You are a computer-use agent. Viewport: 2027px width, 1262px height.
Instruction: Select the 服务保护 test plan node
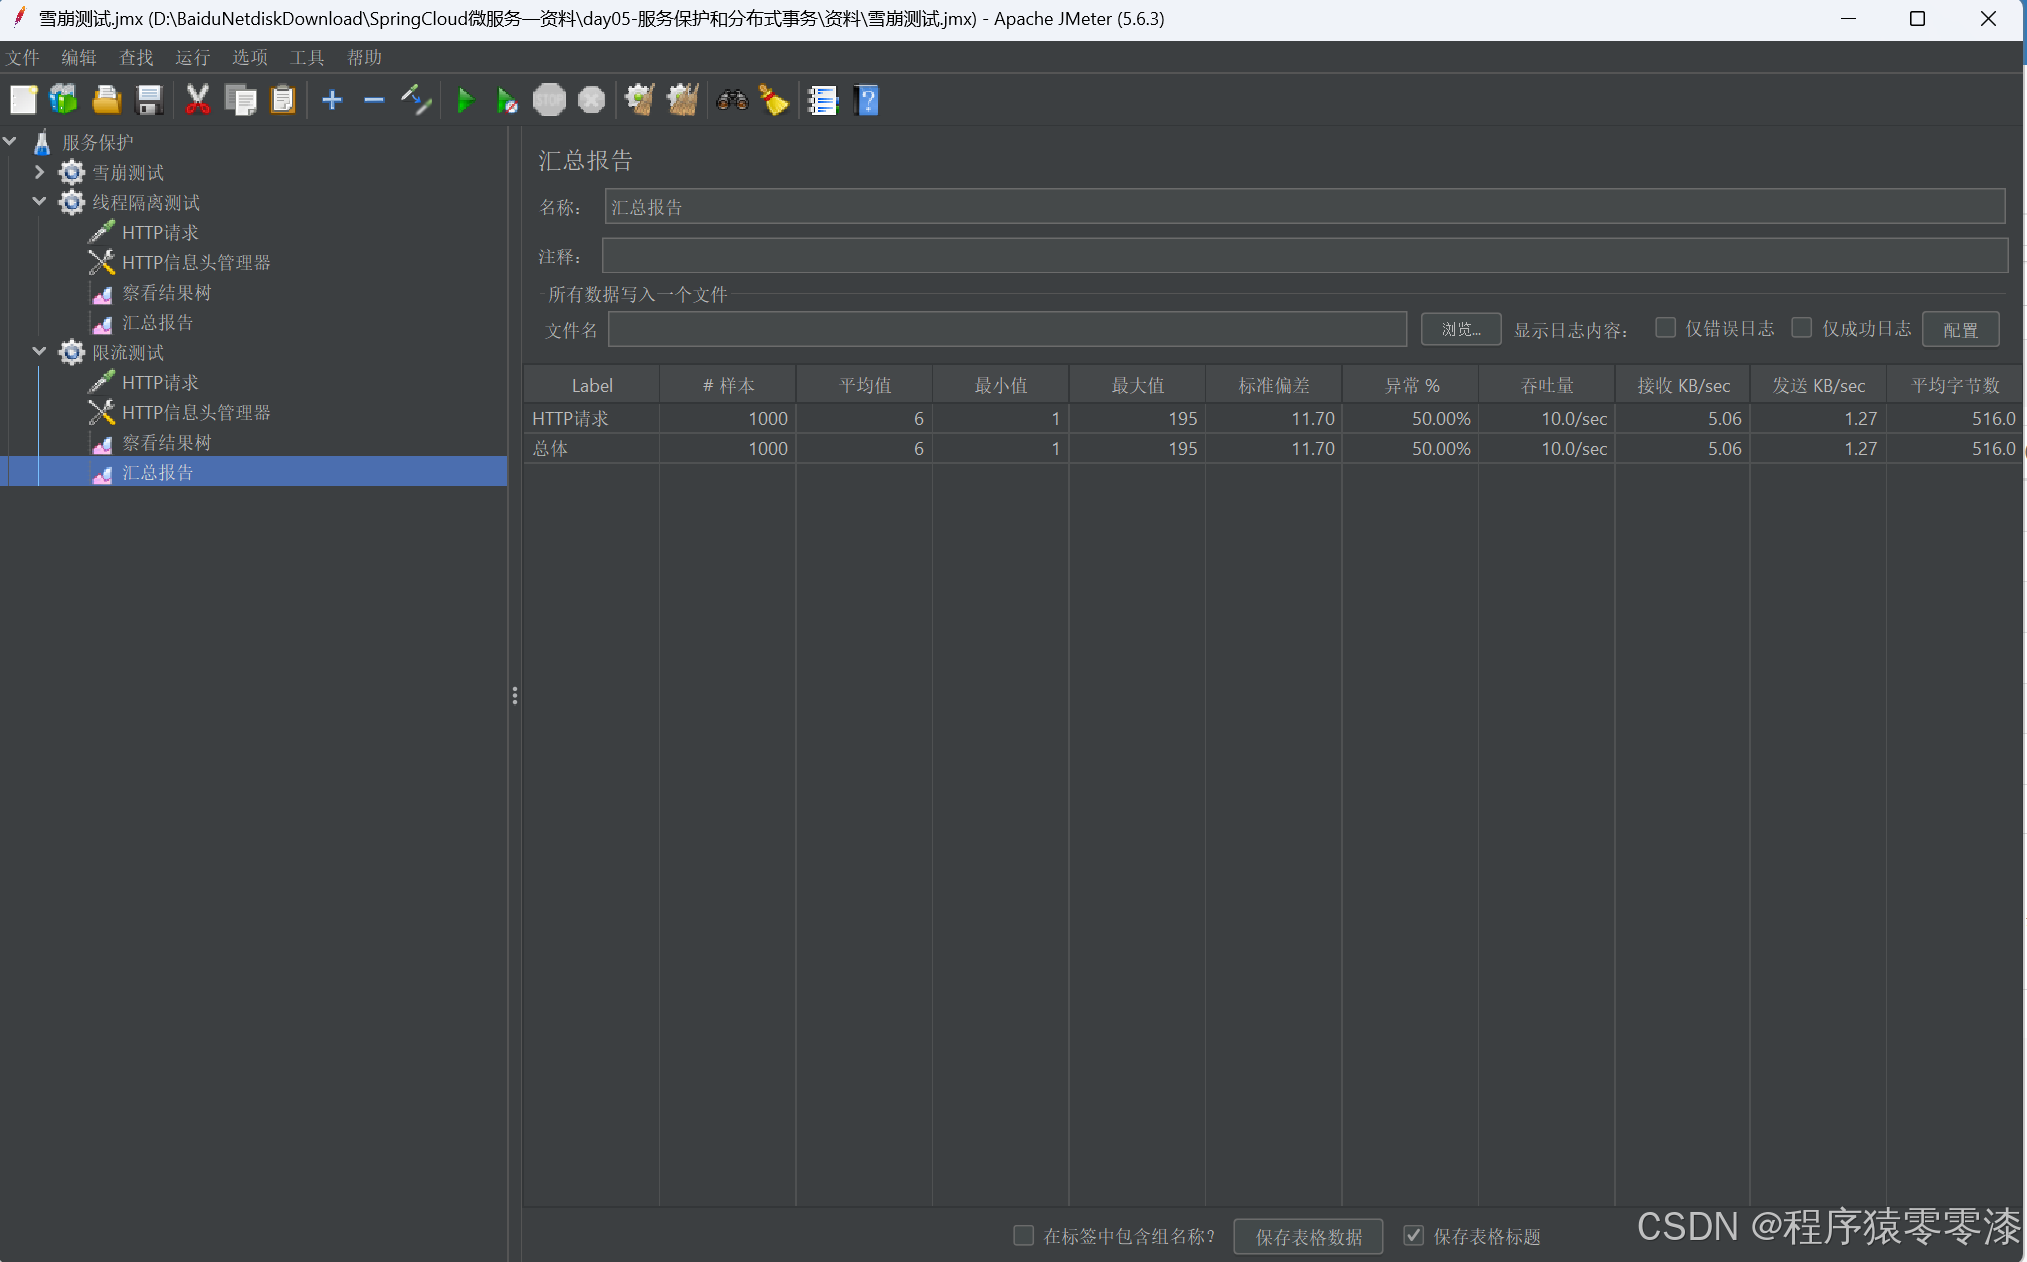[97, 143]
